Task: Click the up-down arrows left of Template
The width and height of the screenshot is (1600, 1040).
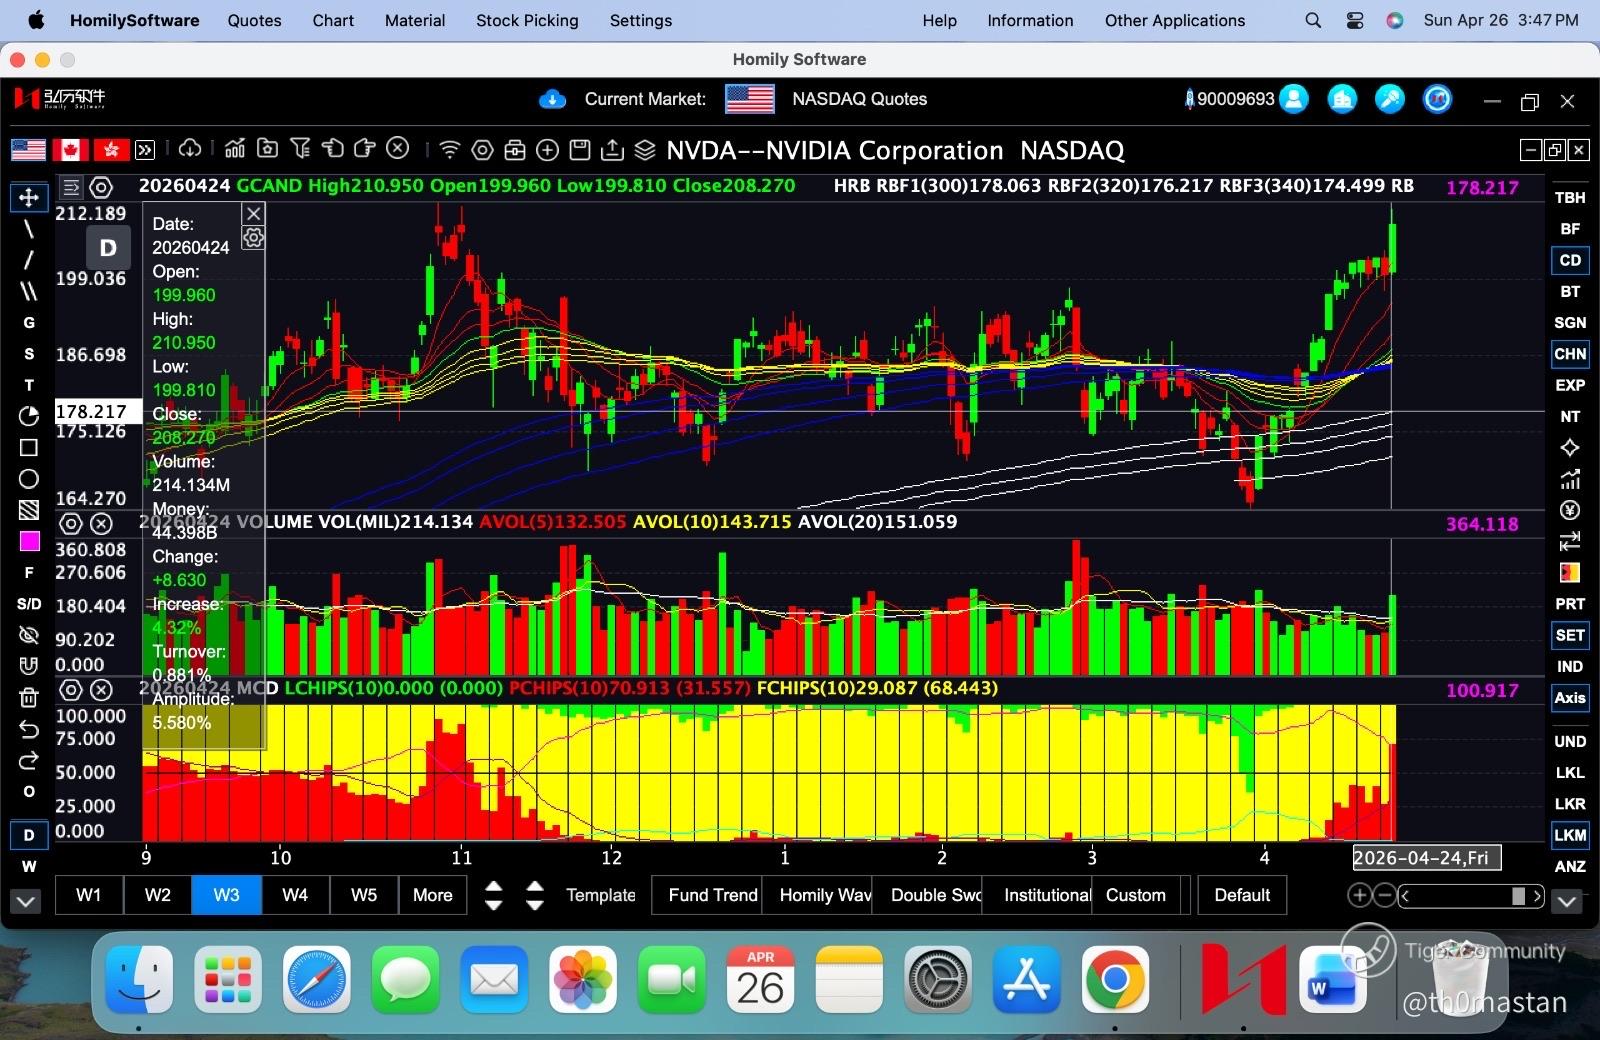Action: [493, 895]
